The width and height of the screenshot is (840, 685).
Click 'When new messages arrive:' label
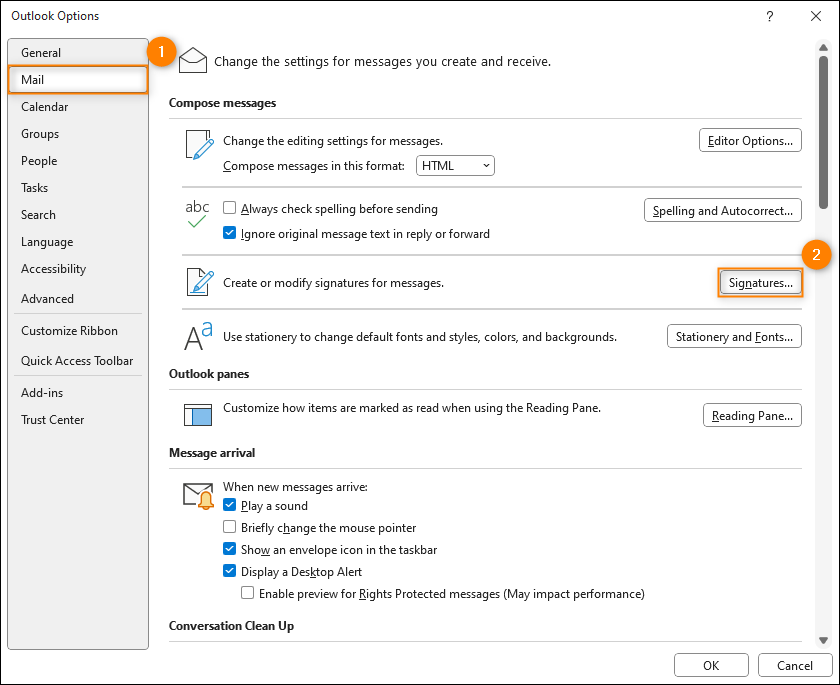tap(295, 487)
